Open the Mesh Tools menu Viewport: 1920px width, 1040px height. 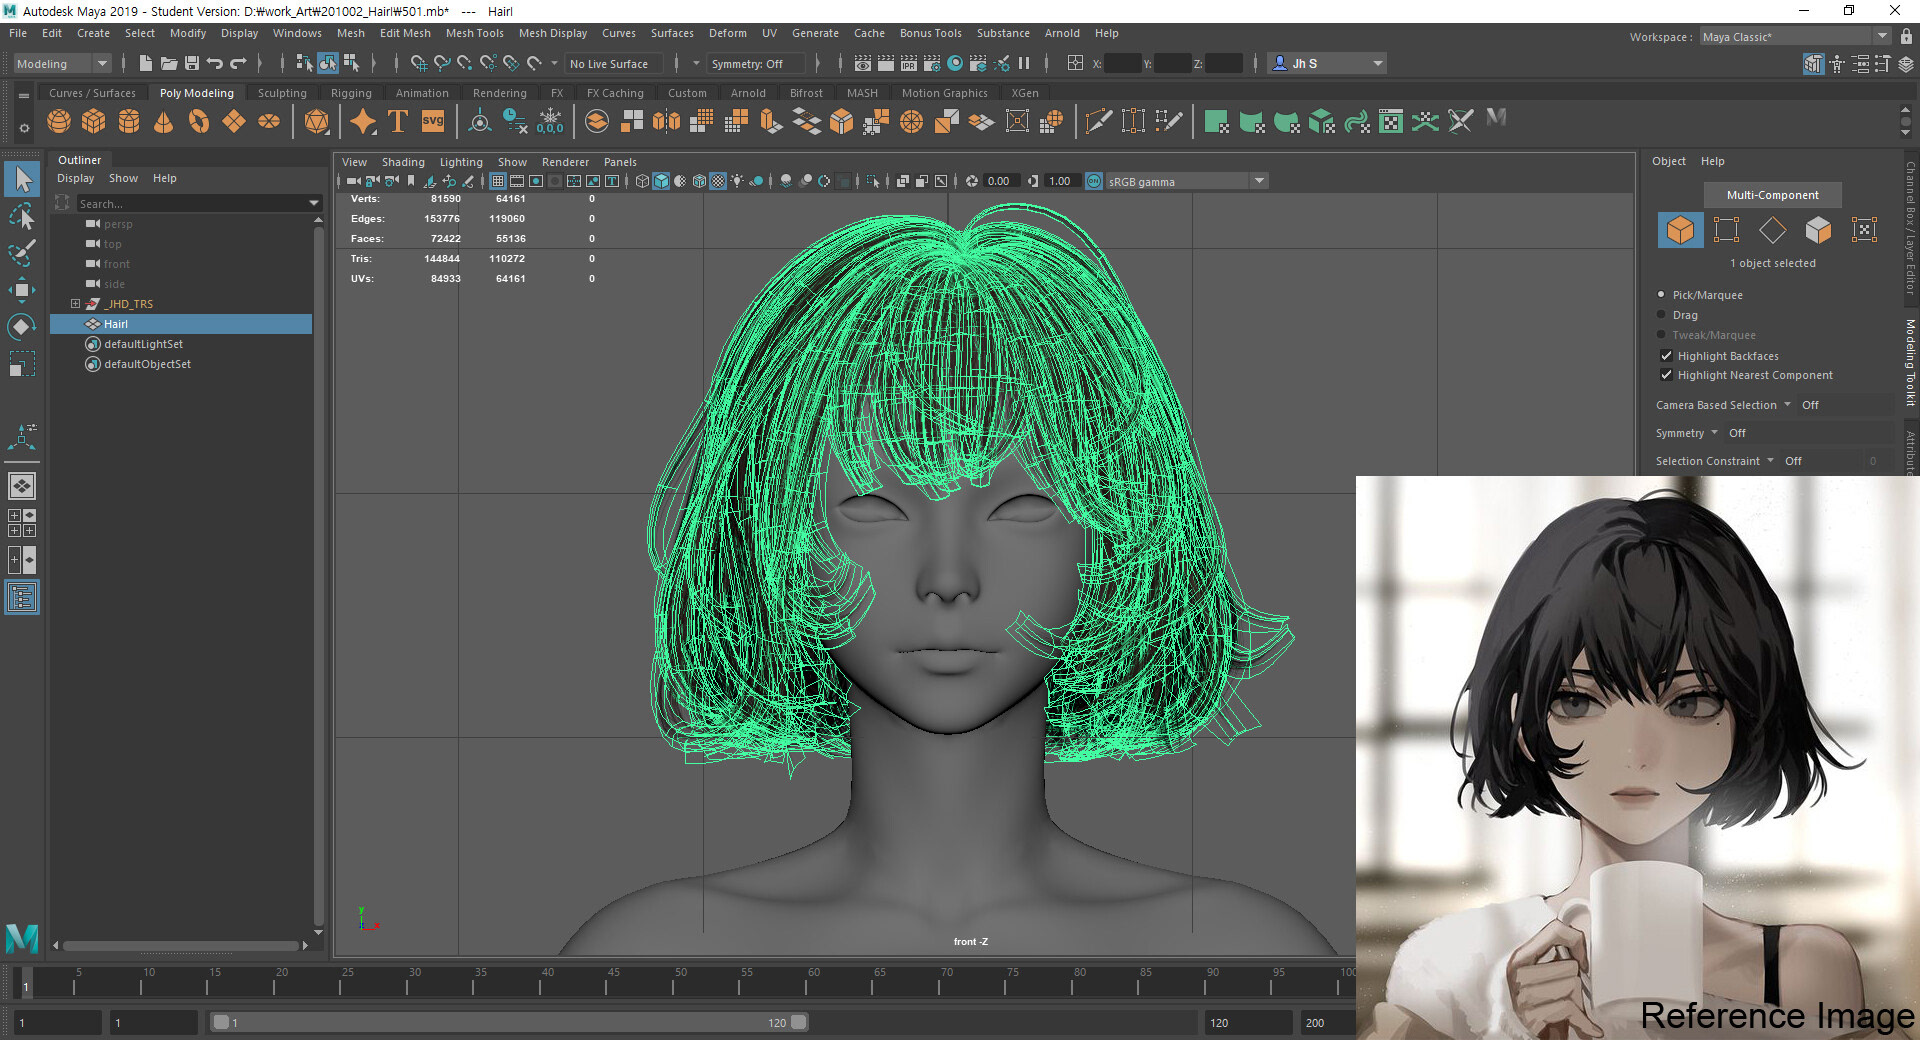pyautogui.click(x=474, y=33)
